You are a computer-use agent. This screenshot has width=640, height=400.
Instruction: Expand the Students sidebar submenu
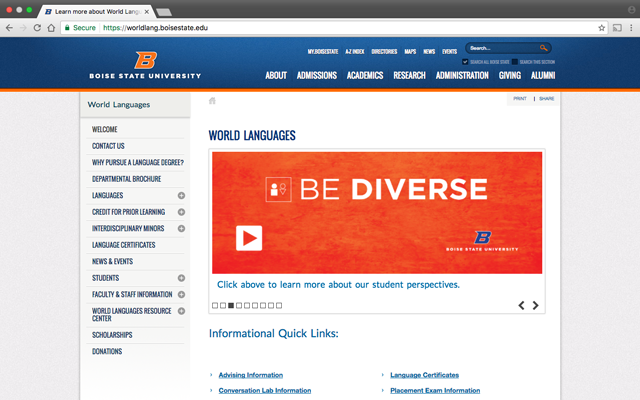181,278
